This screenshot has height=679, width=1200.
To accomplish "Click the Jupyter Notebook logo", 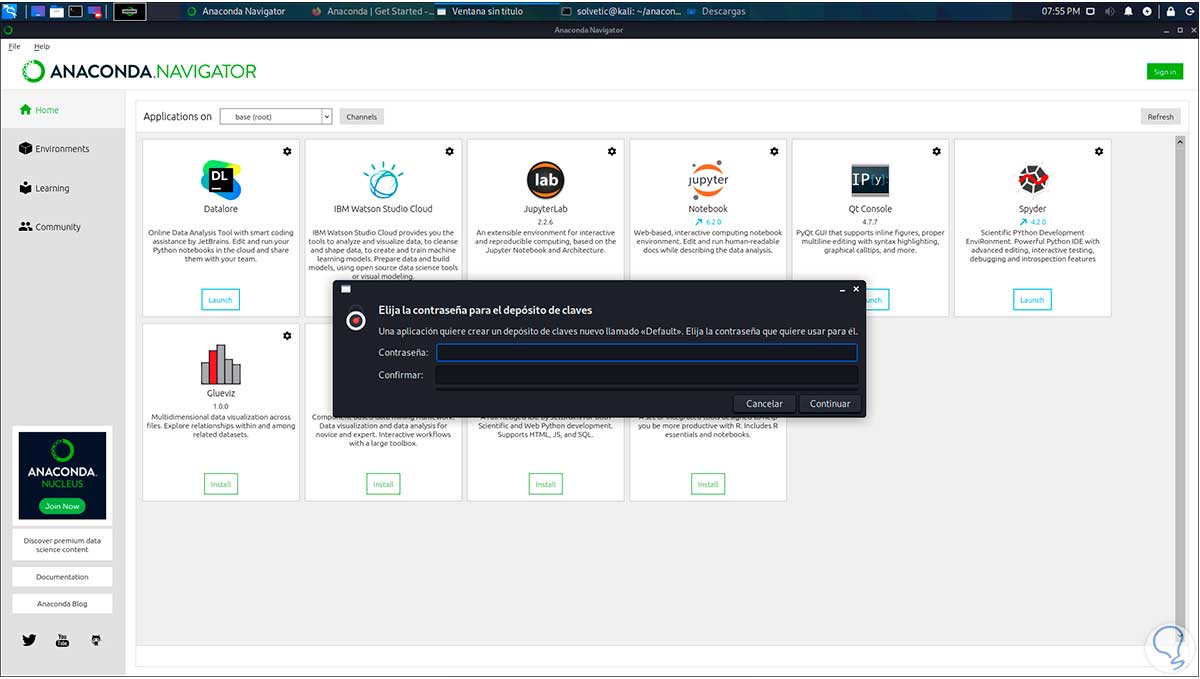I will click(x=708, y=180).
